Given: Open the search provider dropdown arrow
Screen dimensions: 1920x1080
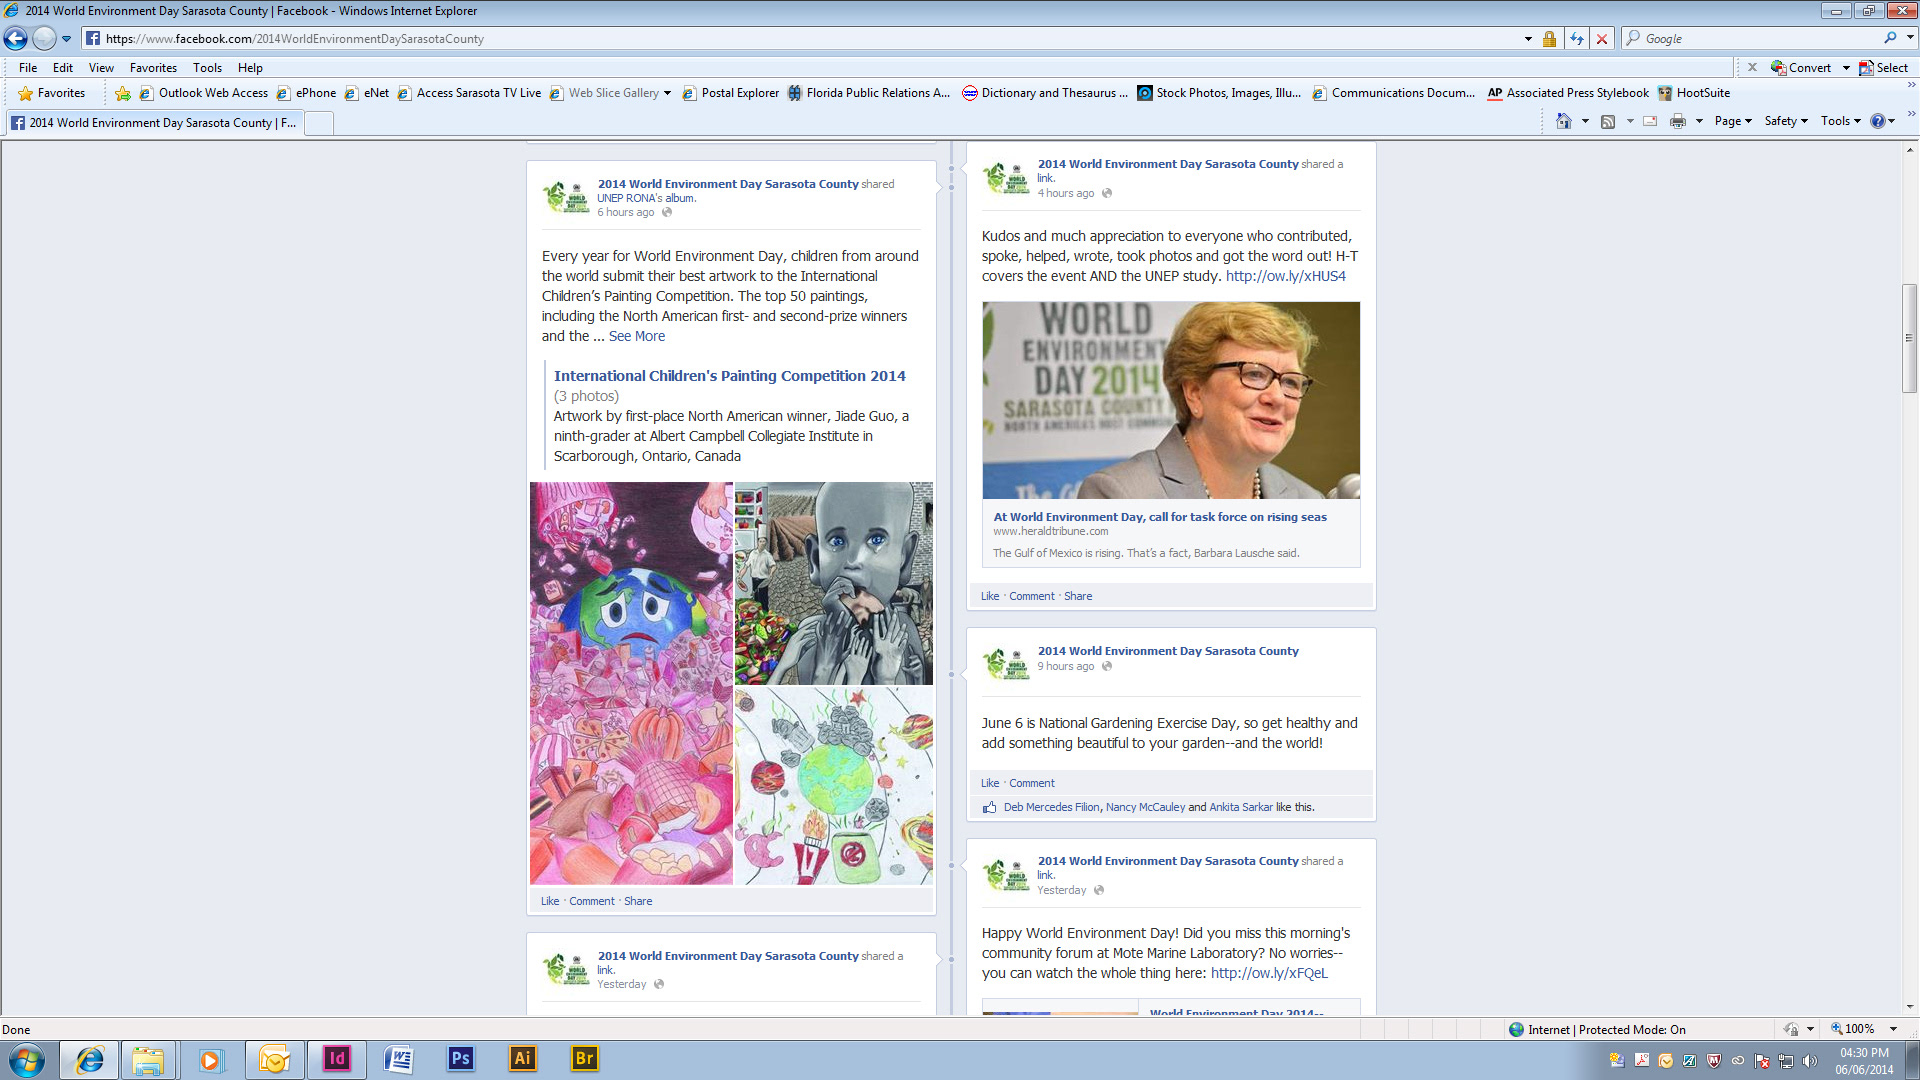Looking at the screenshot, I should (1910, 38).
